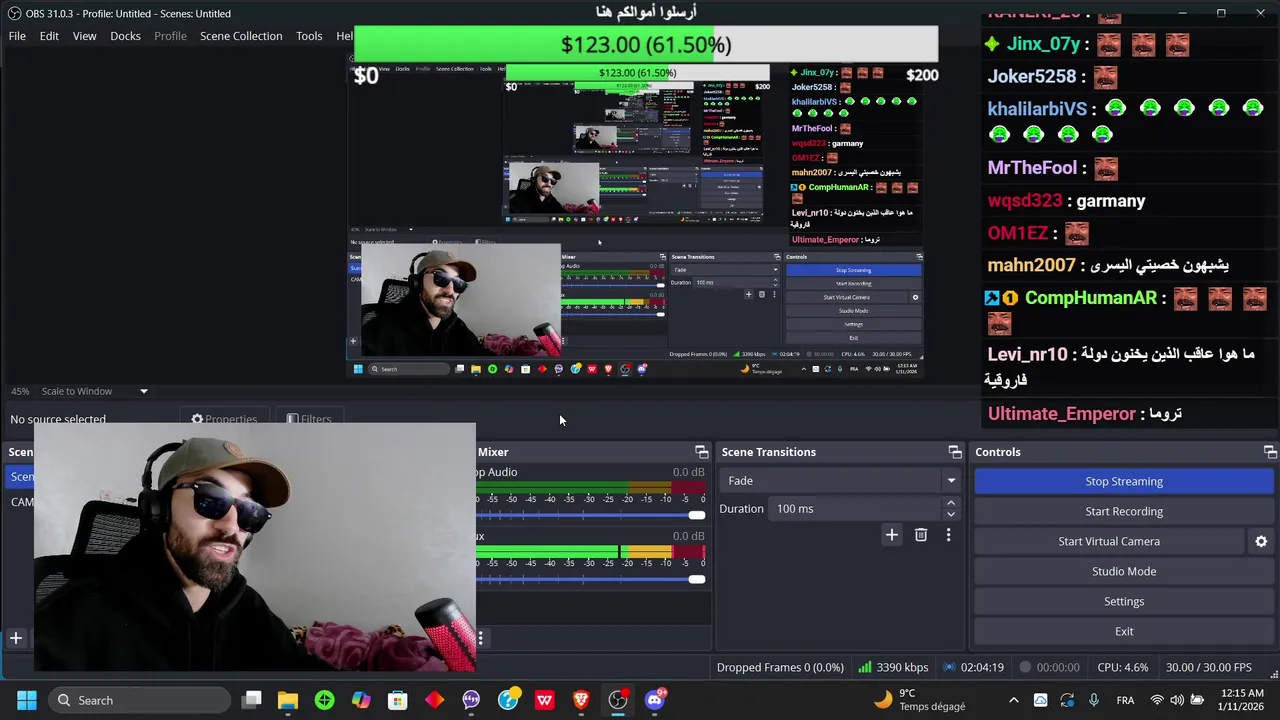Click the Filters button
Image resolution: width=1280 pixels, height=720 pixels.
[308, 419]
